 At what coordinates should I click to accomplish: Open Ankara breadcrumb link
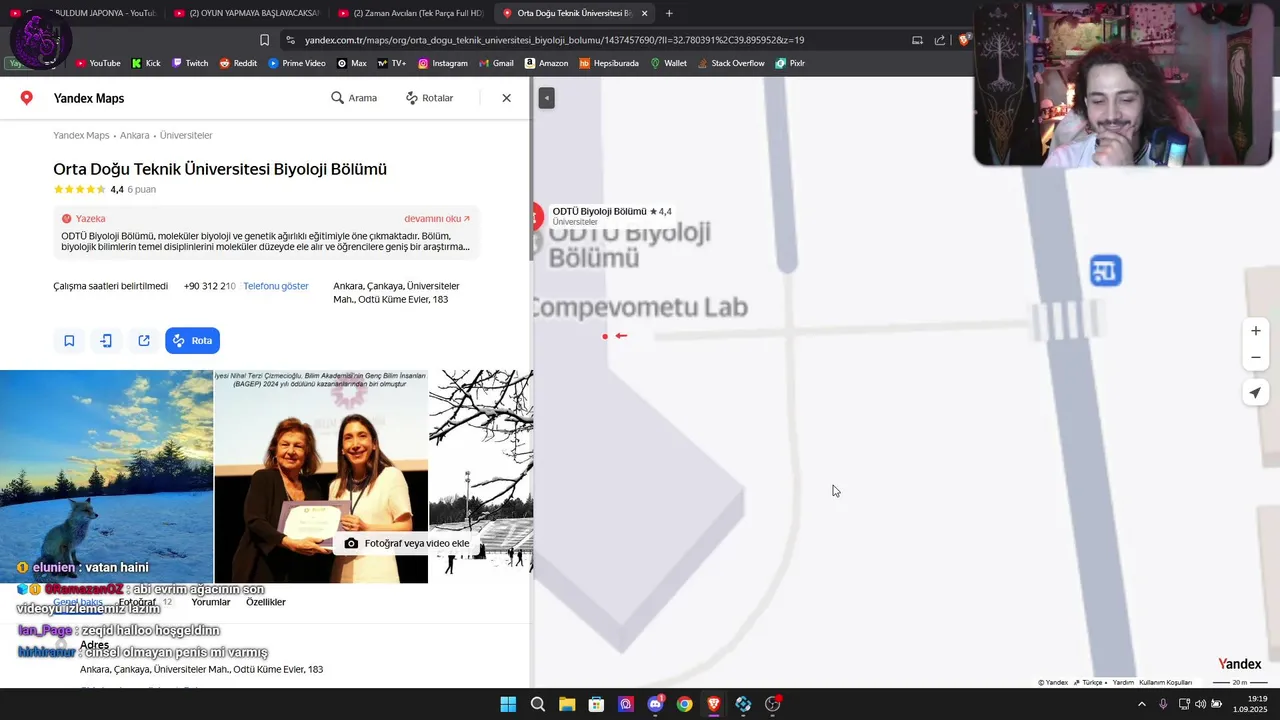coord(134,135)
